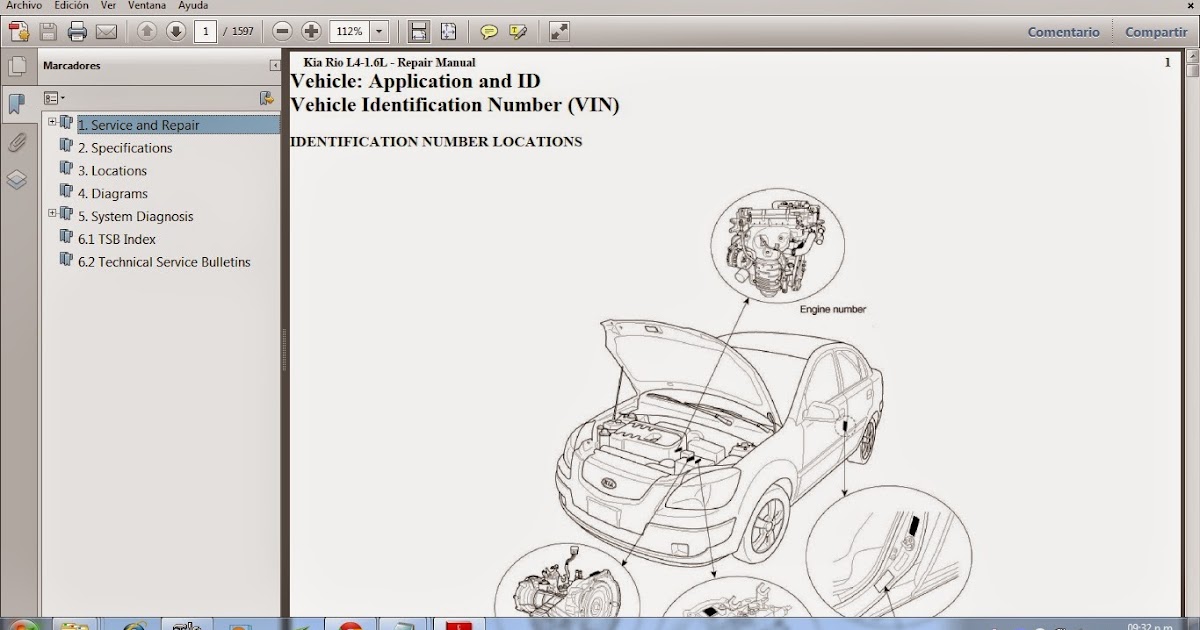Fit one full page to window
This screenshot has height=630, width=1200.
448,31
